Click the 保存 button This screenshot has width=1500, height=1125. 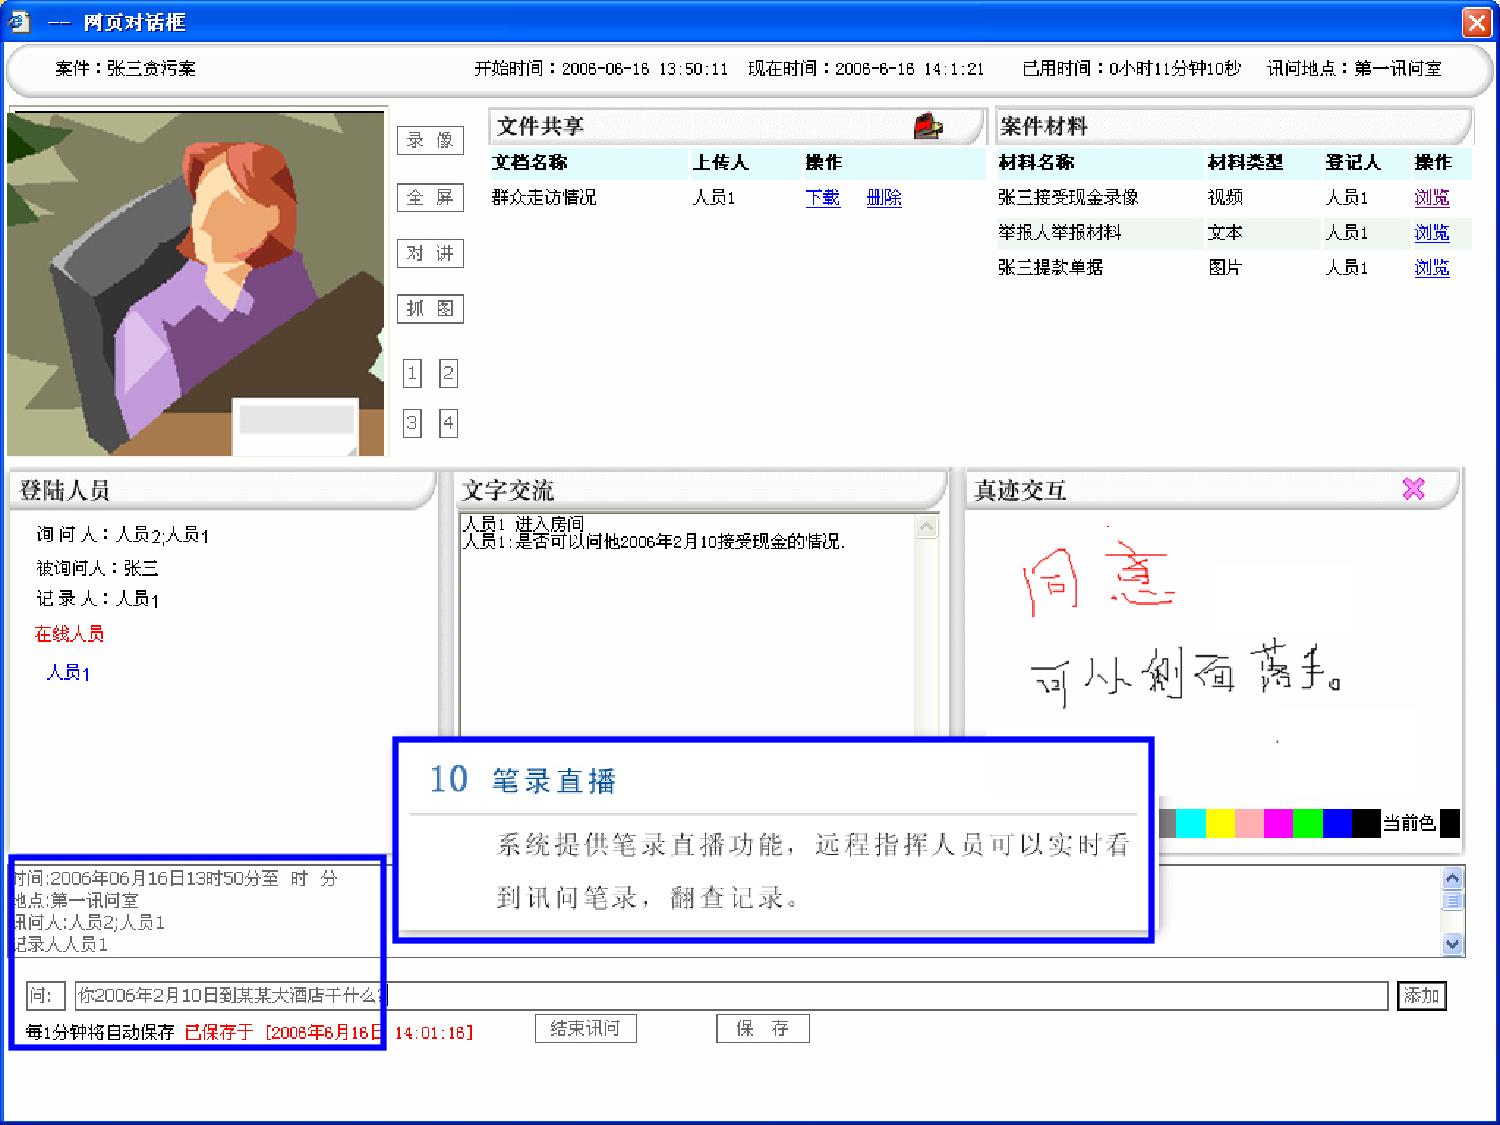coord(763,1028)
